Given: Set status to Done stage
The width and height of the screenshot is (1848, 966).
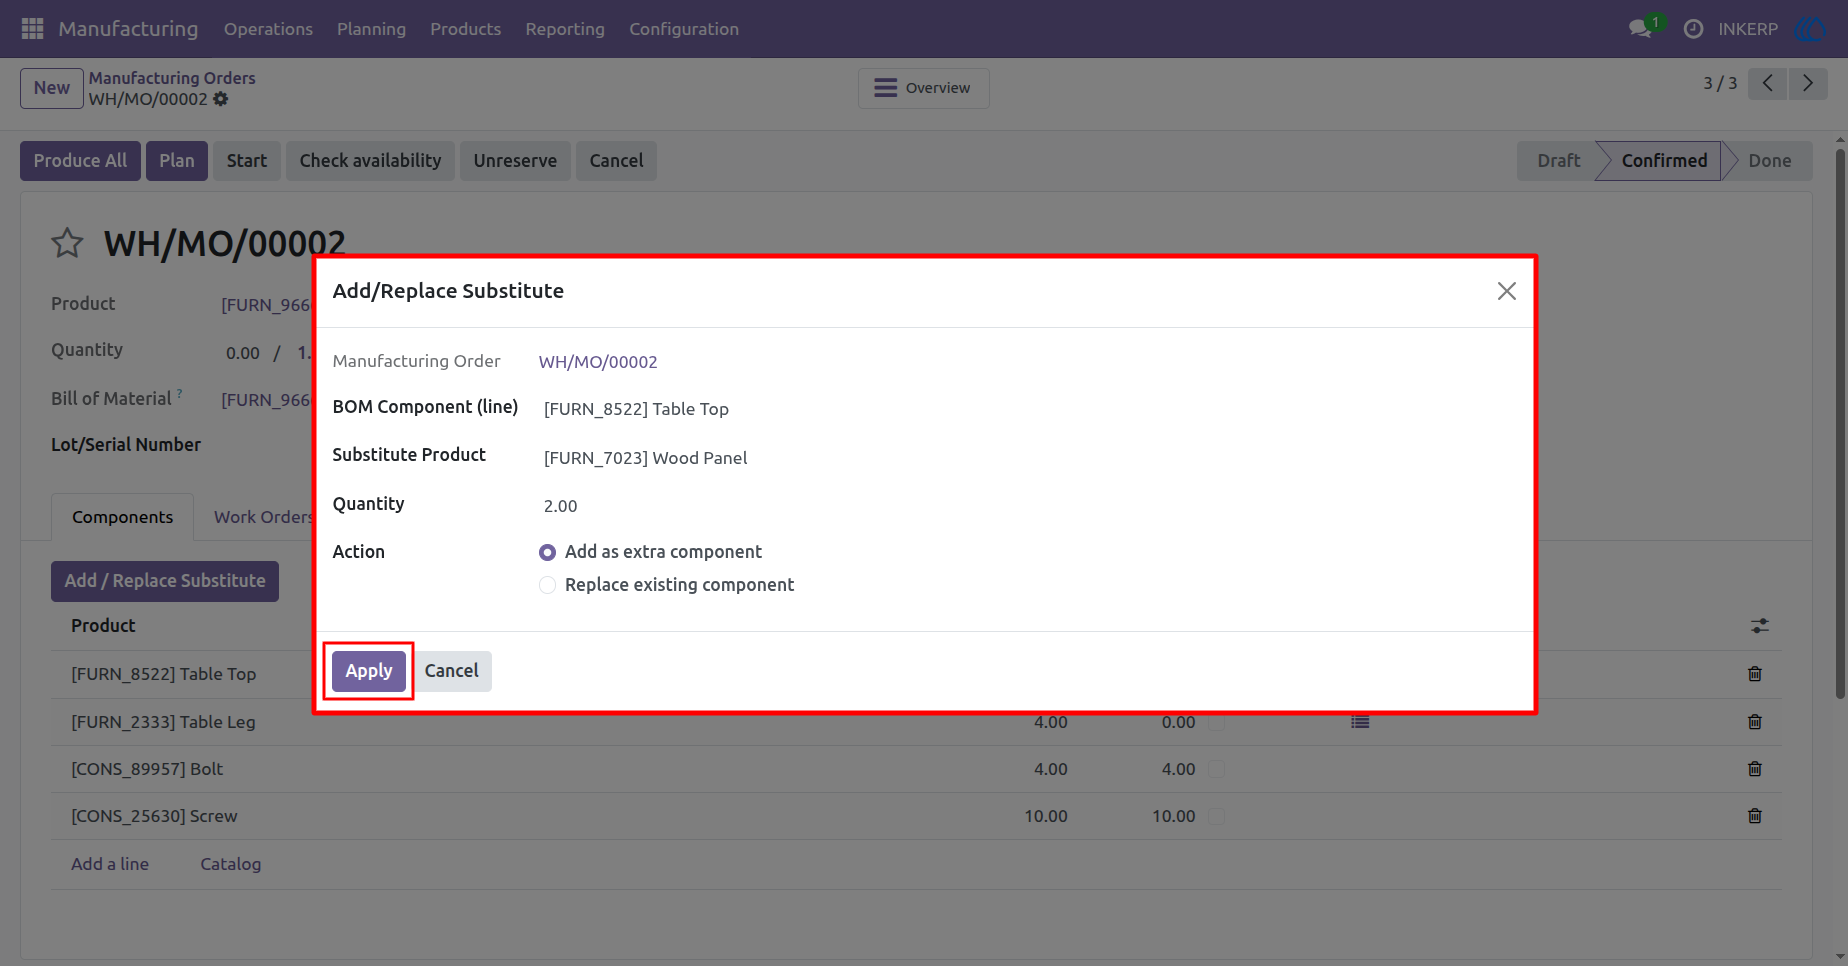Looking at the screenshot, I should tap(1769, 161).
